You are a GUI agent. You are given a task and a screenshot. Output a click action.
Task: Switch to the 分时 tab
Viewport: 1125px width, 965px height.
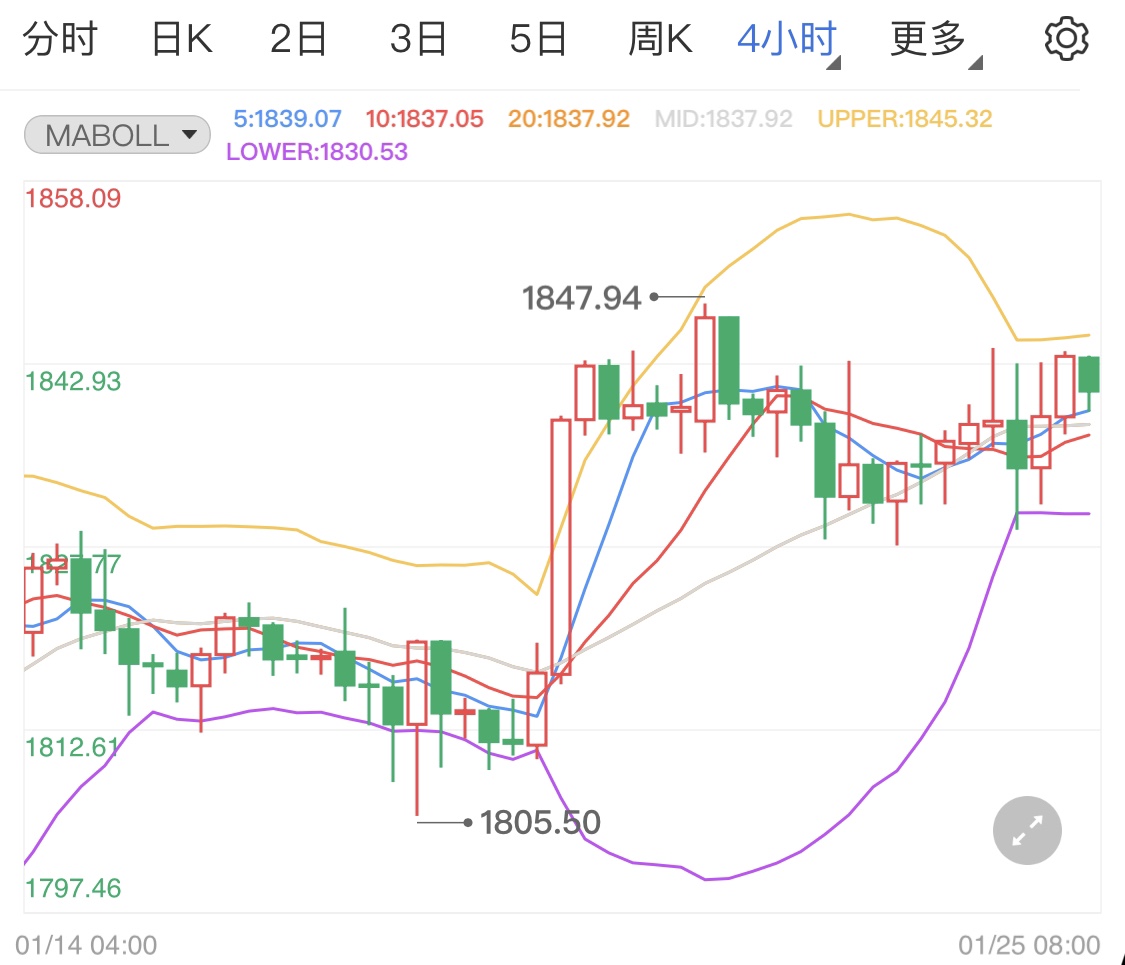(60, 39)
